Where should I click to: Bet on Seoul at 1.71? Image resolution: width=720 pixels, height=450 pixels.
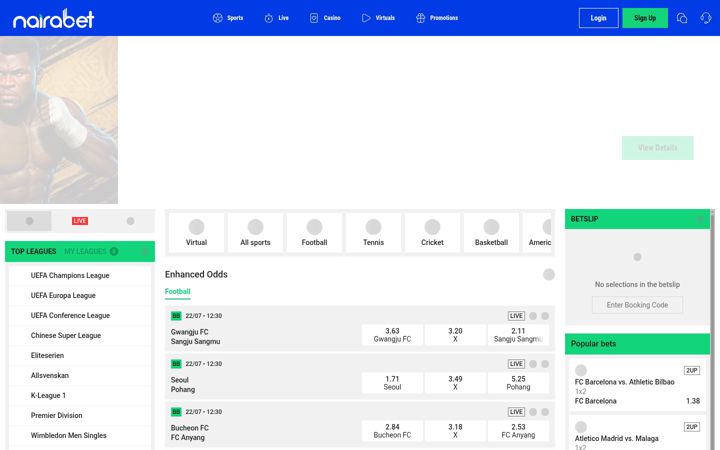[x=392, y=382]
